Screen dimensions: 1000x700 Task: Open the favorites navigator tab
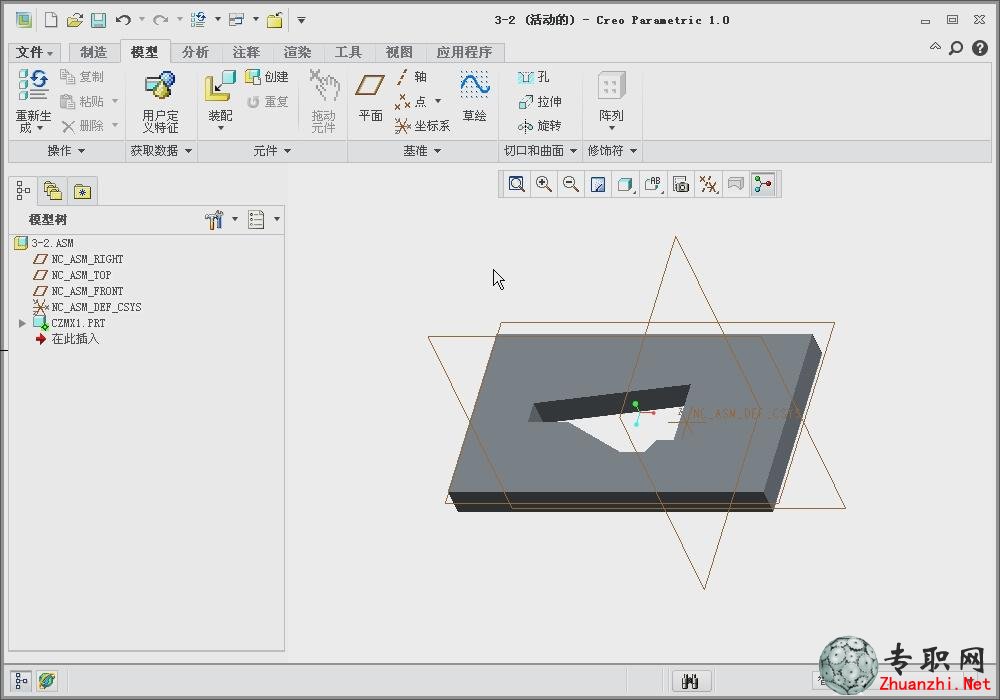pos(82,191)
